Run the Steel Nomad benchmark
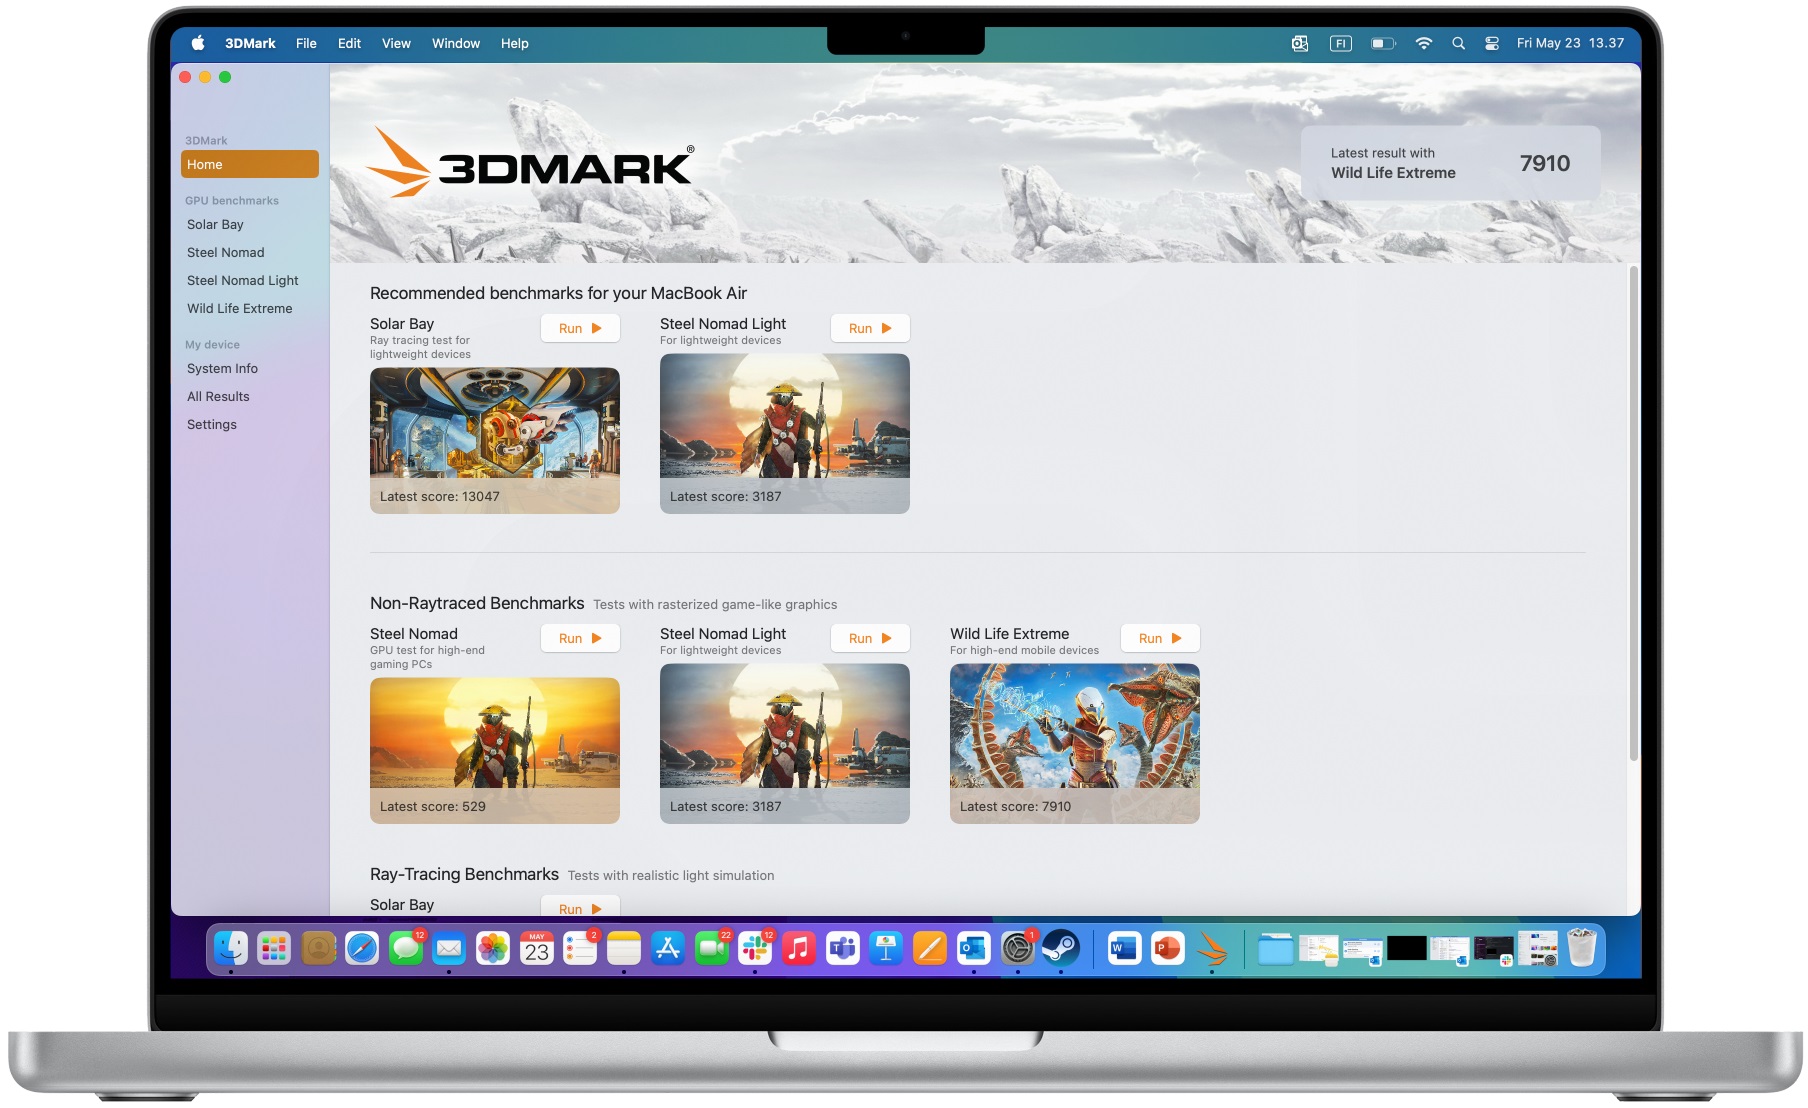 click(x=580, y=638)
